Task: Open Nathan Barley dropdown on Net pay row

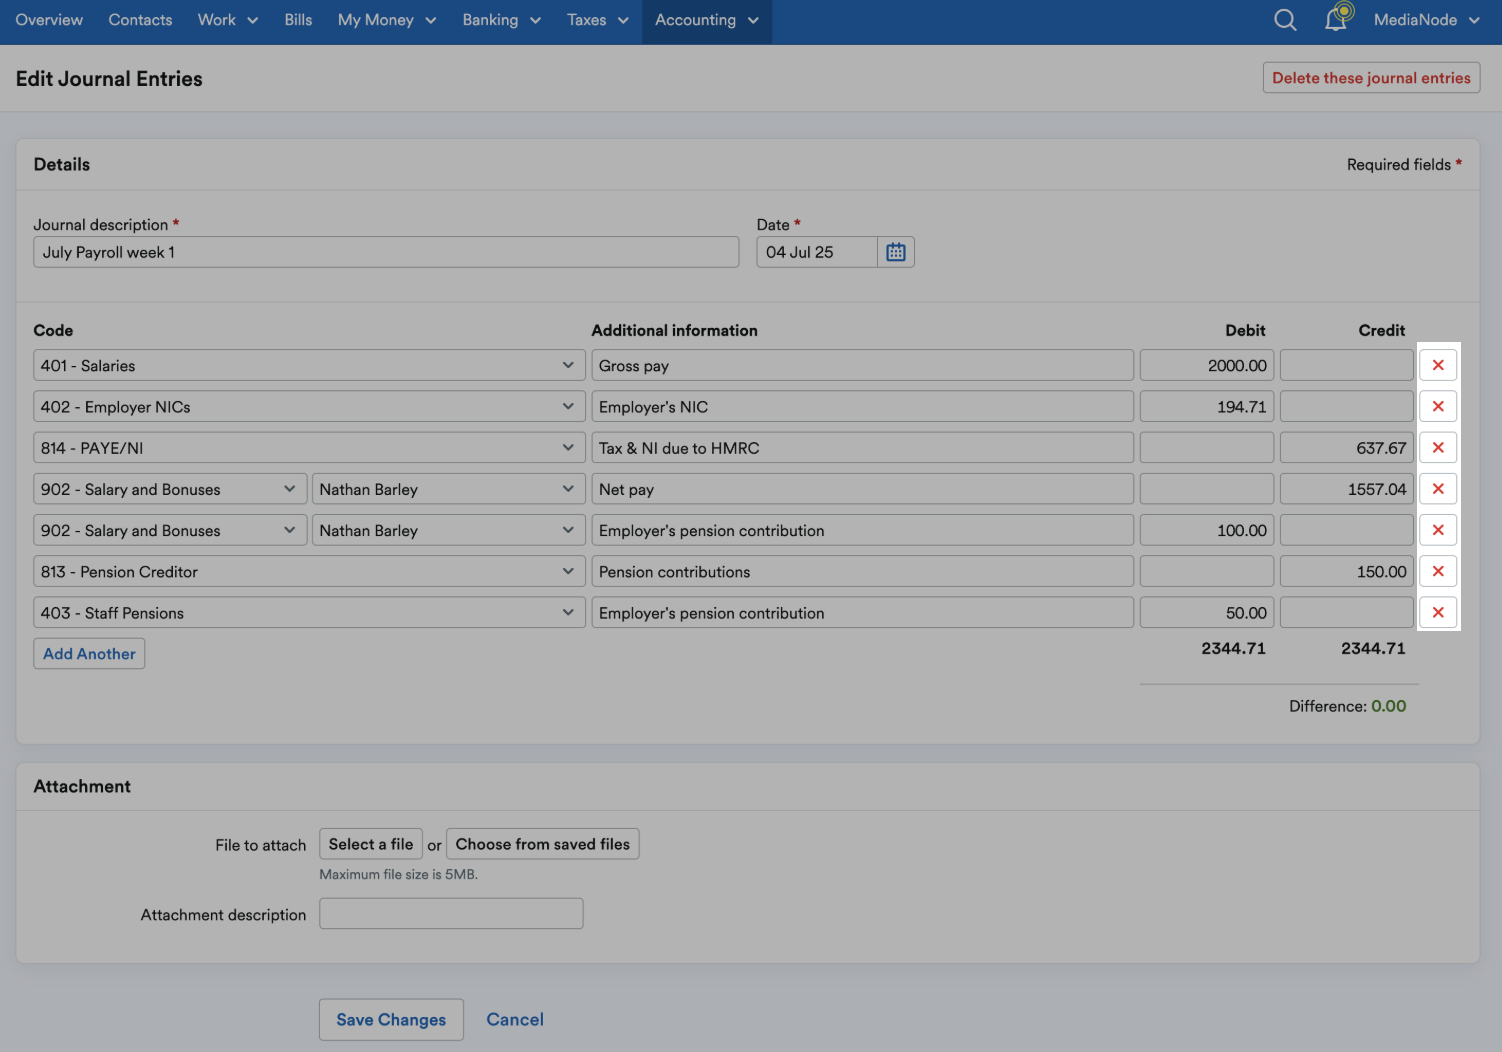Action: (449, 489)
